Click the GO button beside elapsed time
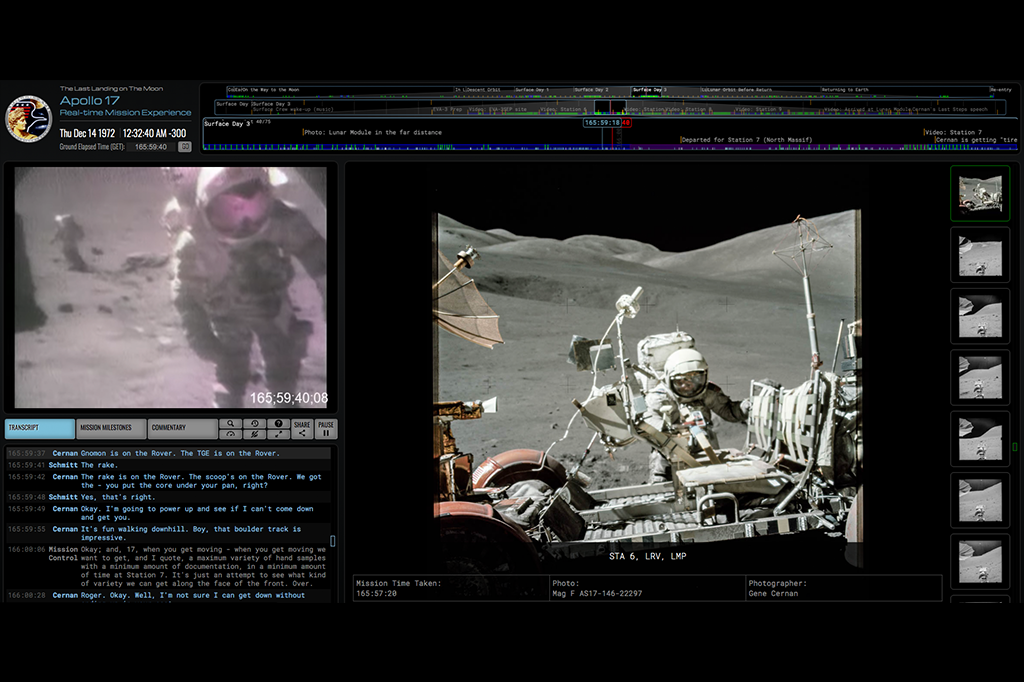 tap(185, 147)
